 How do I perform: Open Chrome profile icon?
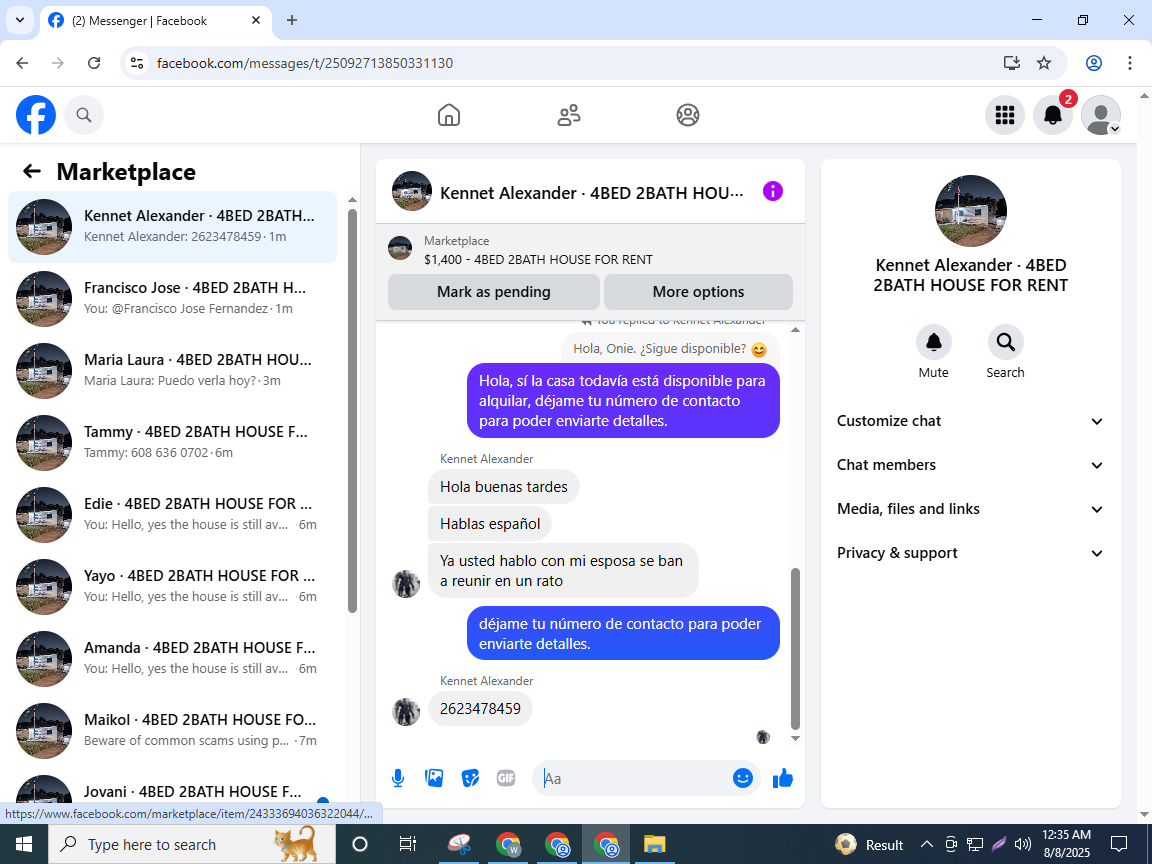(x=1094, y=63)
